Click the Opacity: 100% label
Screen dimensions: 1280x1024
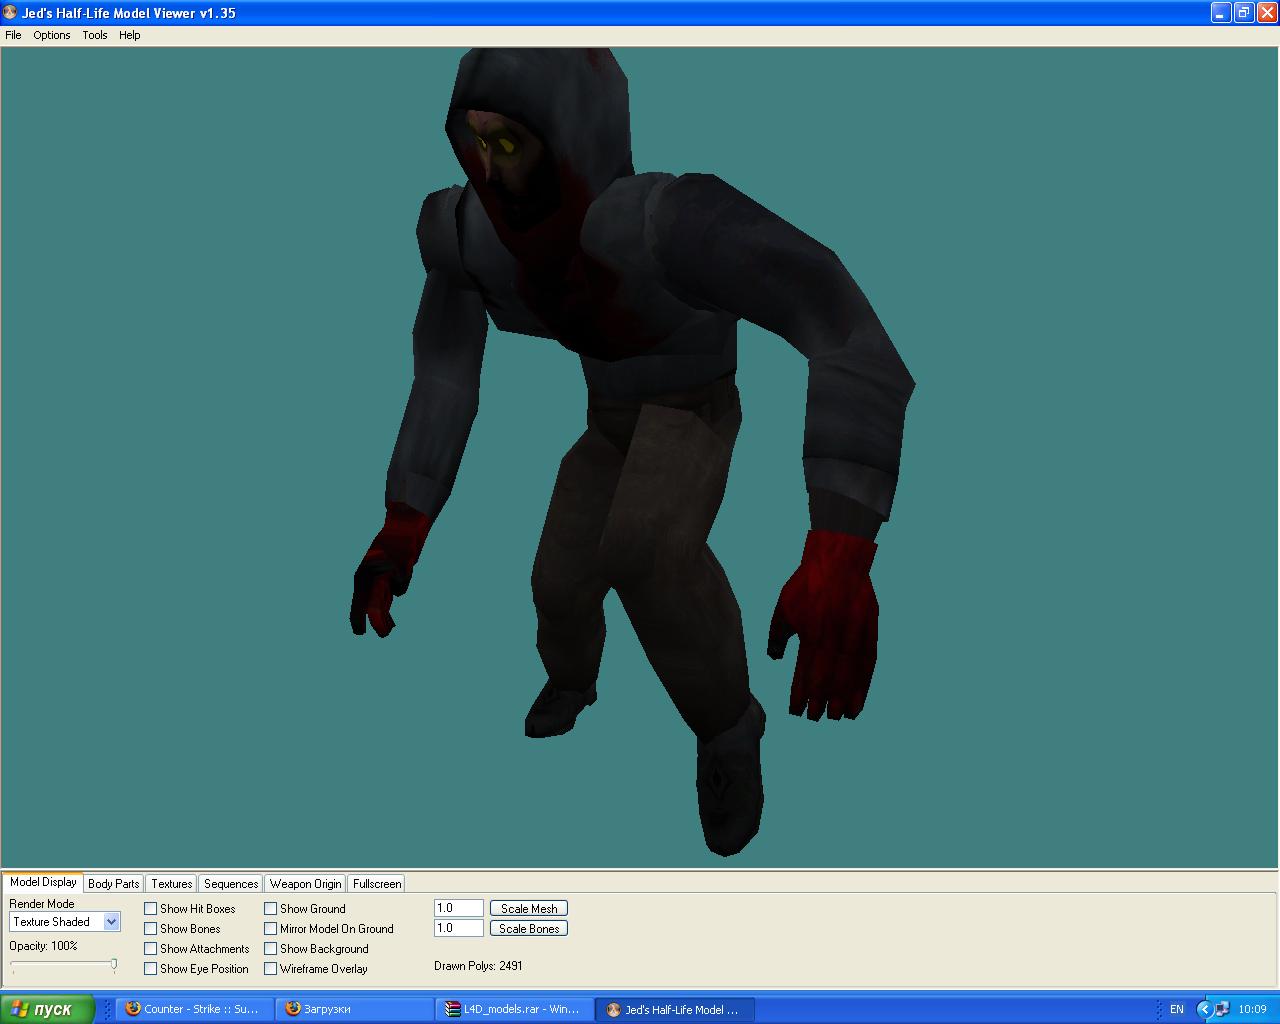[43, 946]
